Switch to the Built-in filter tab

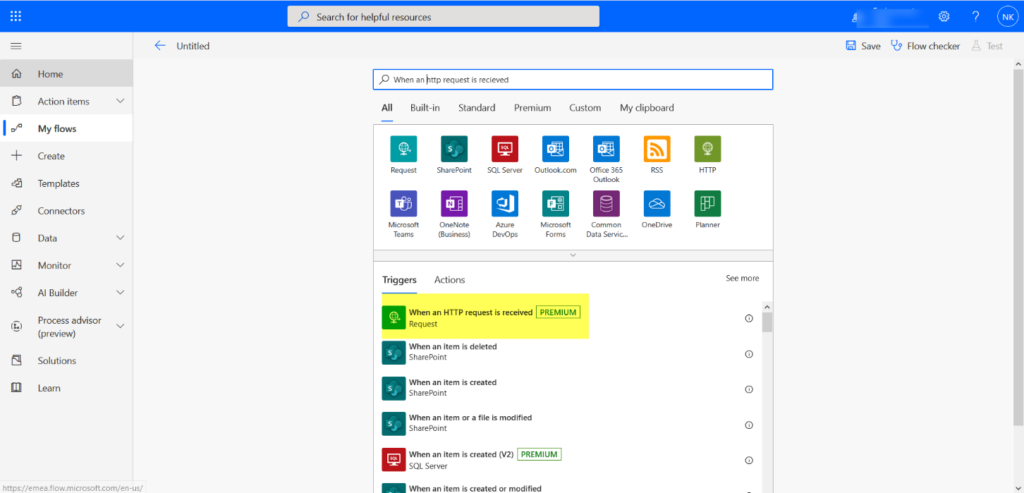[425, 108]
